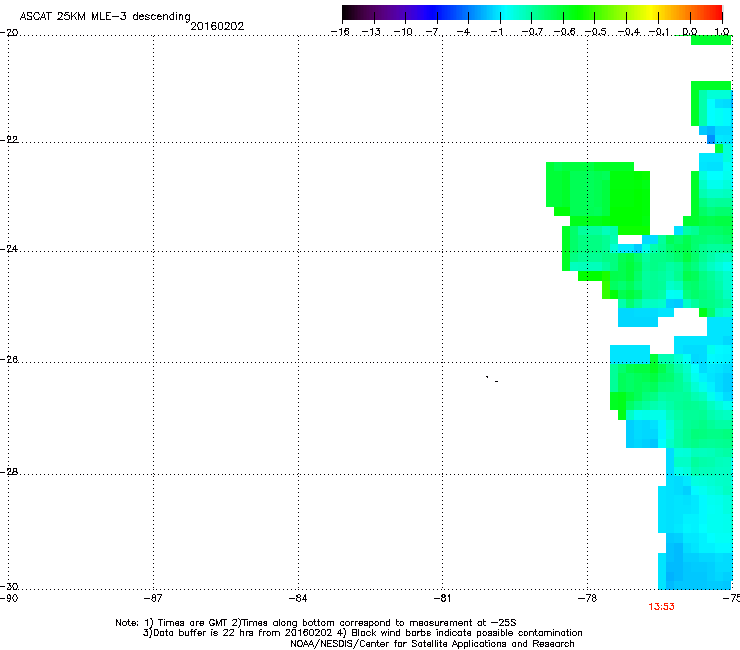The image size is (740, 650).
Task: Click the latitude label -28
Action: [9, 472]
